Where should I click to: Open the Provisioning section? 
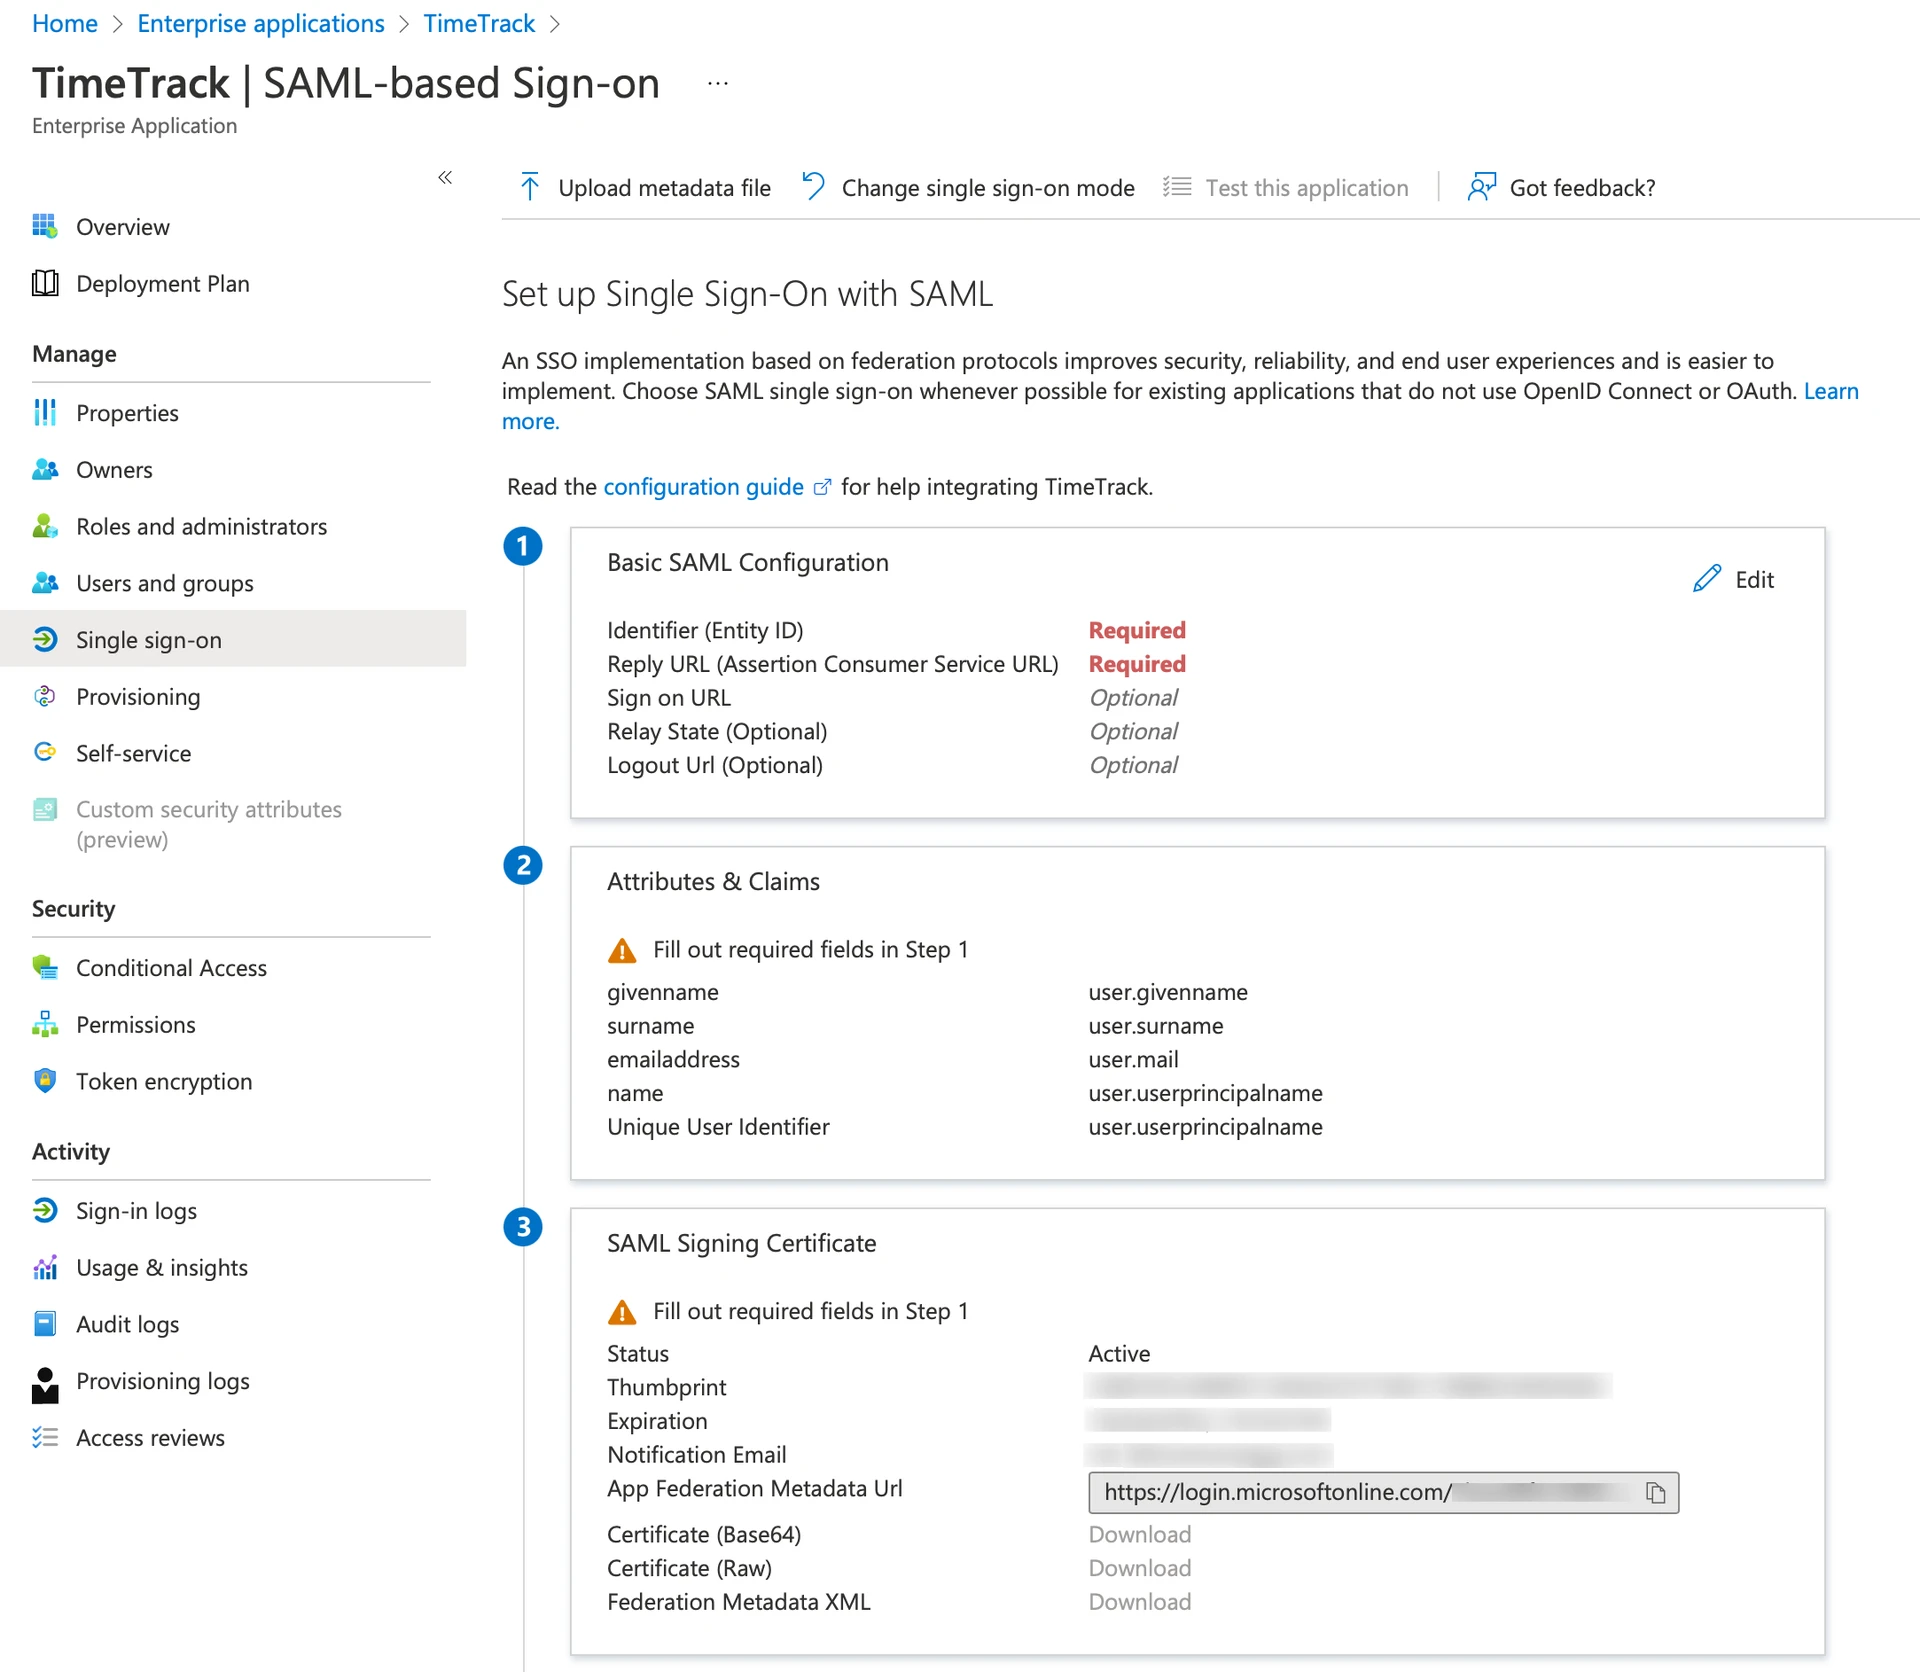point(138,696)
